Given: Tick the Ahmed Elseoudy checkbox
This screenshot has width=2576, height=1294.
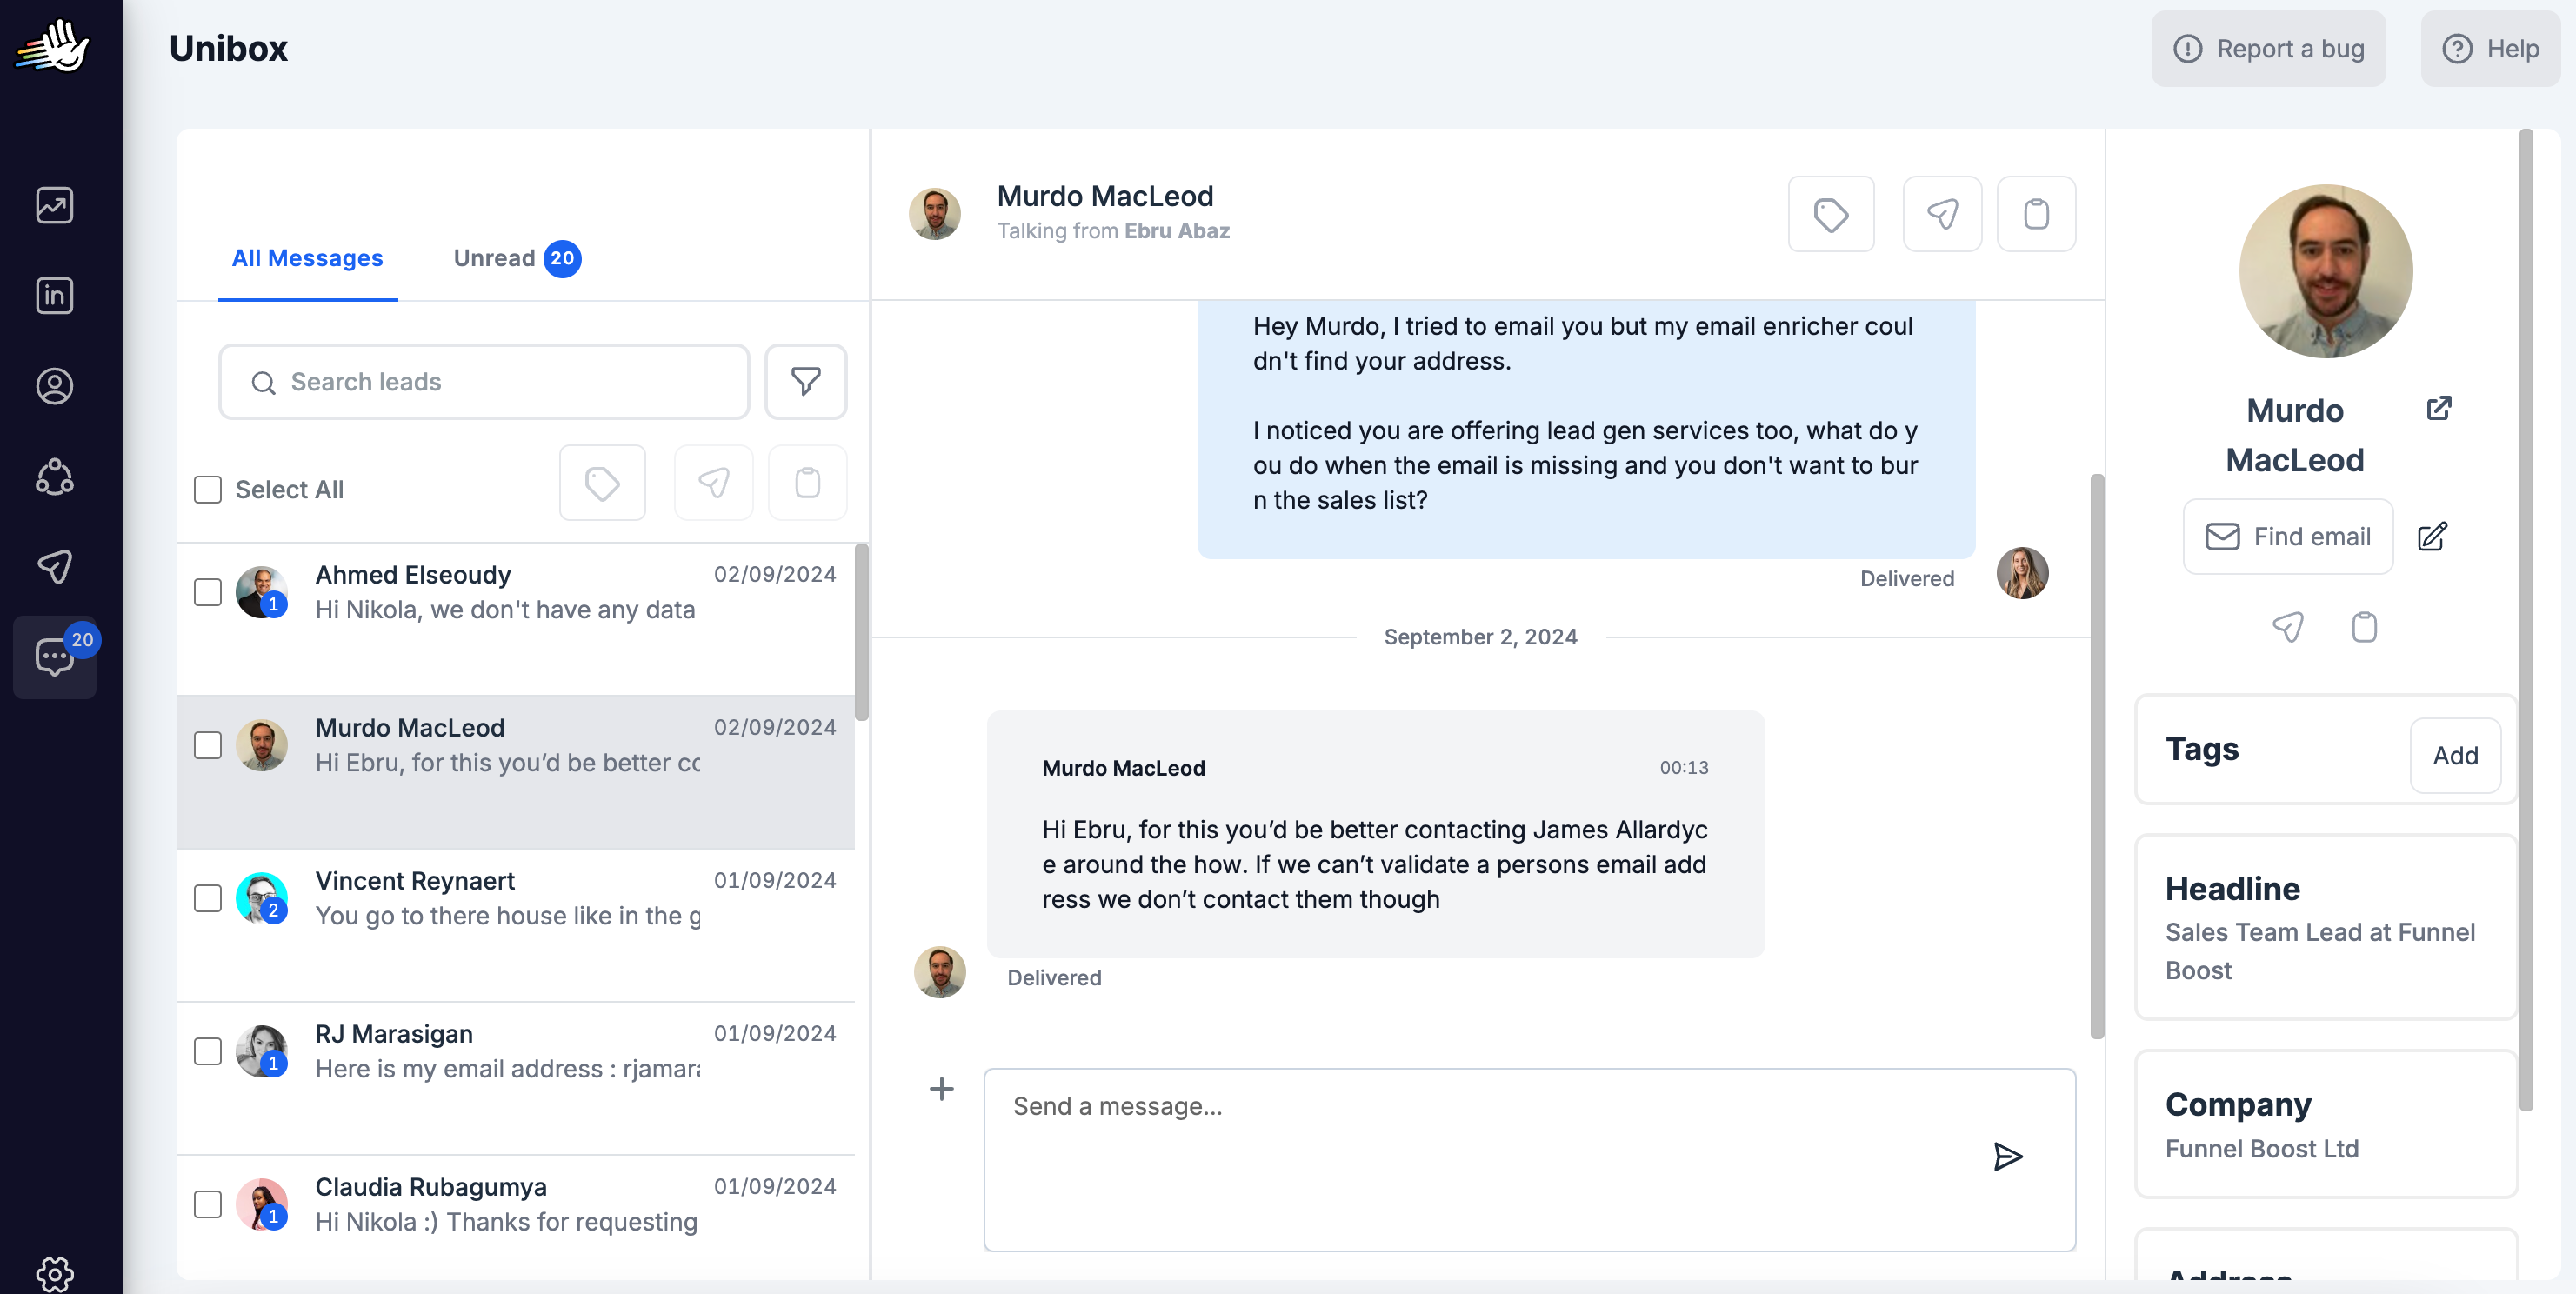Looking at the screenshot, I should (x=207, y=592).
